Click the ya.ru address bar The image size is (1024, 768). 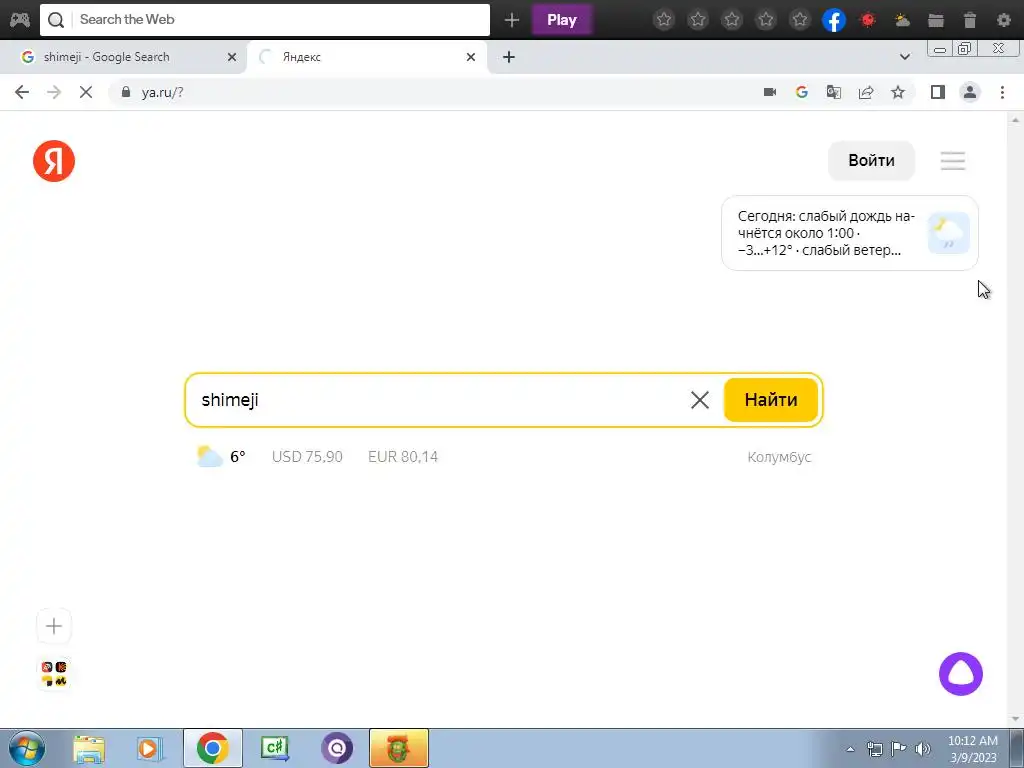(431, 92)
